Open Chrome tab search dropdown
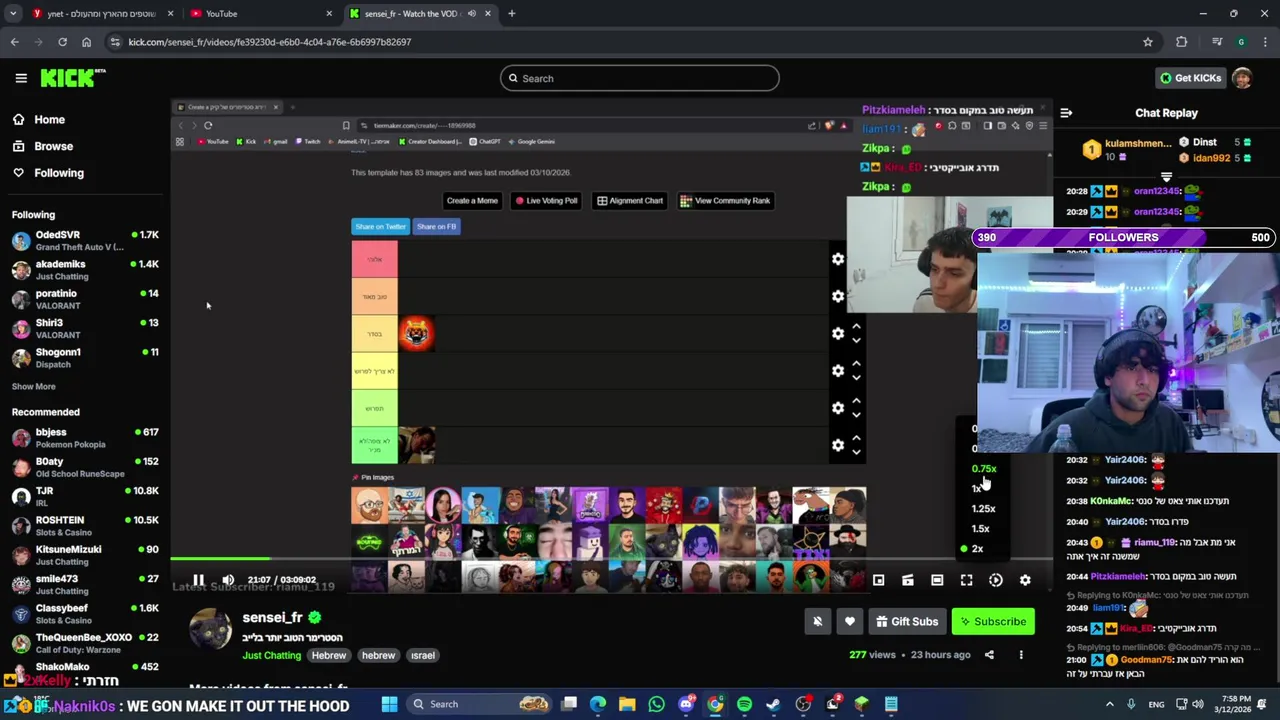Viewport: 1280px width, 720px height. [x=12, y=14]
